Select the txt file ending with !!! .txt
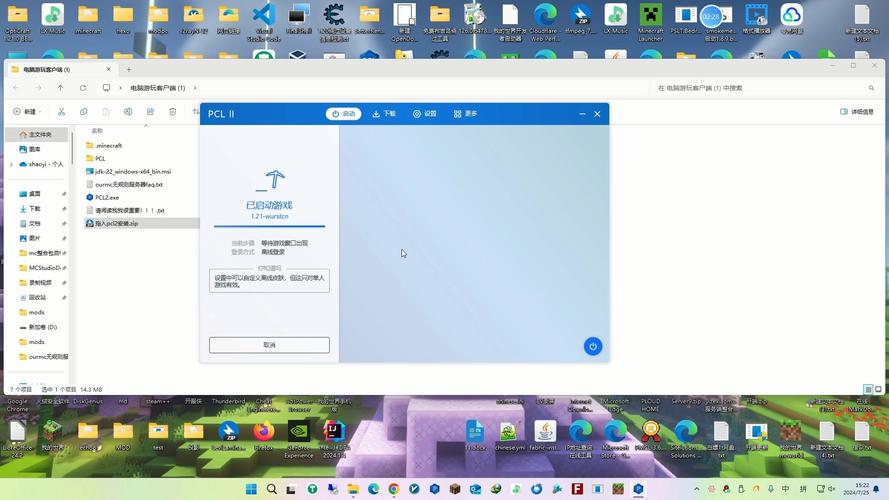The height and width of the screenshot is (500, 889). [125, 210]
